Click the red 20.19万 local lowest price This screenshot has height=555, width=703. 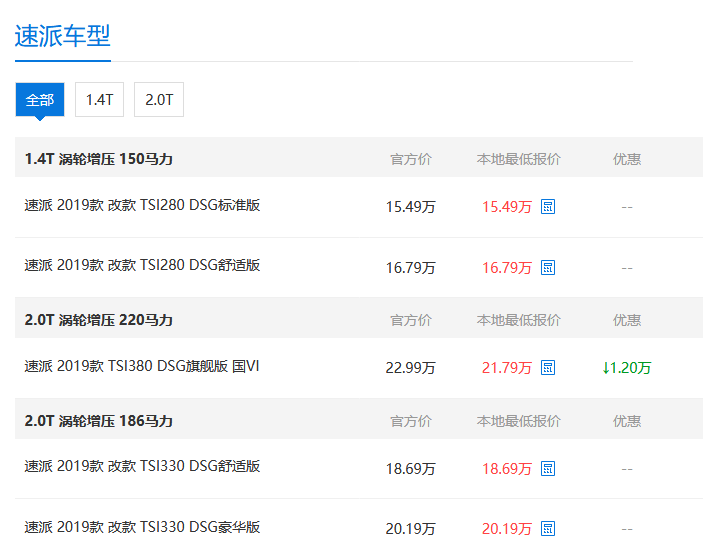(x=507, y=528)
